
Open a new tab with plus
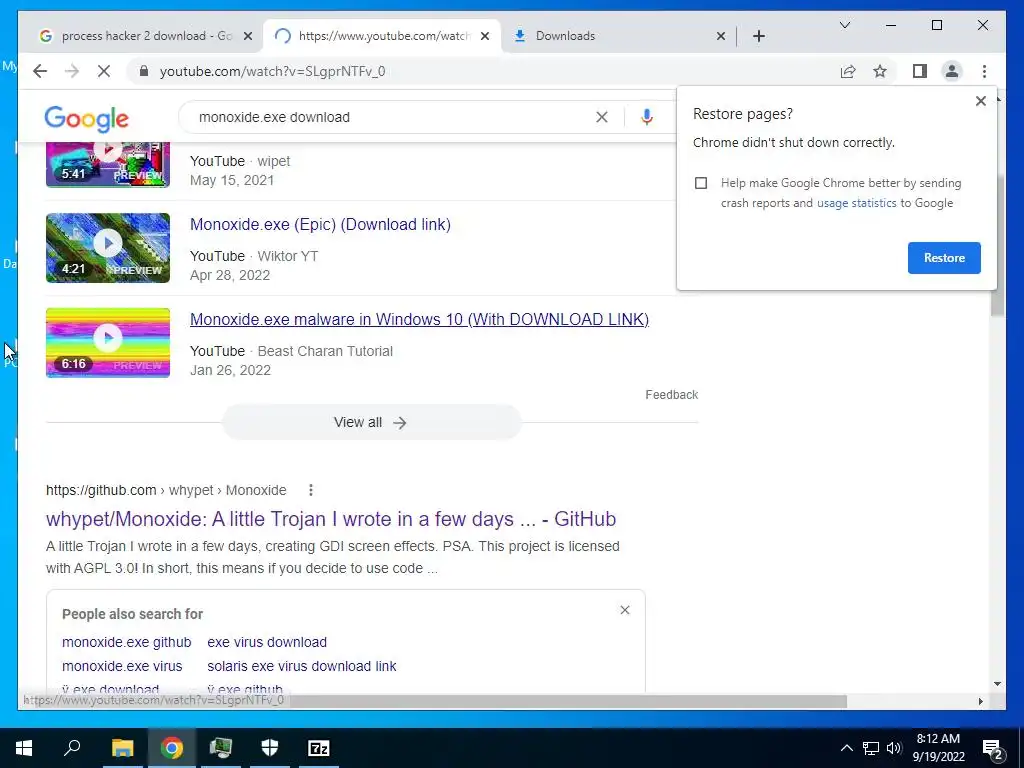click(758, 36)
